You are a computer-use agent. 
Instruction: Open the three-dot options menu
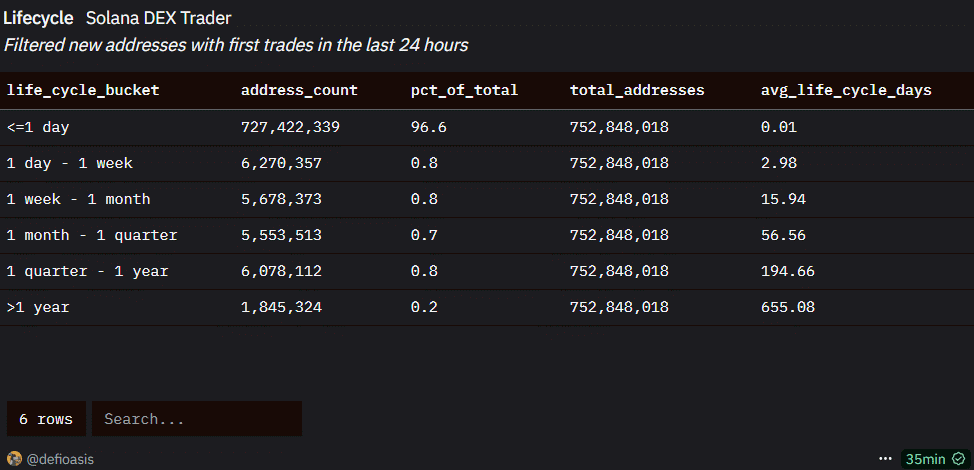coord(885,459)
